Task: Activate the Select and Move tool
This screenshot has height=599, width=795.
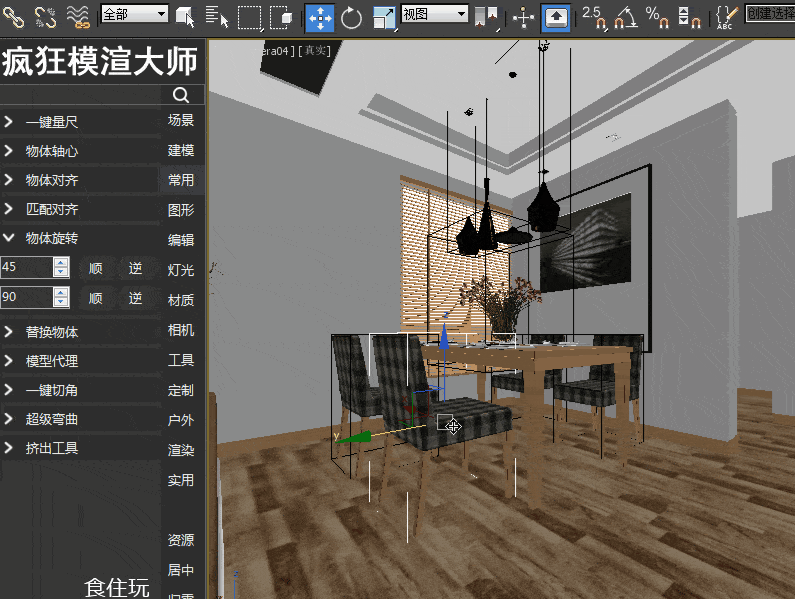Action: click(320, 18)
